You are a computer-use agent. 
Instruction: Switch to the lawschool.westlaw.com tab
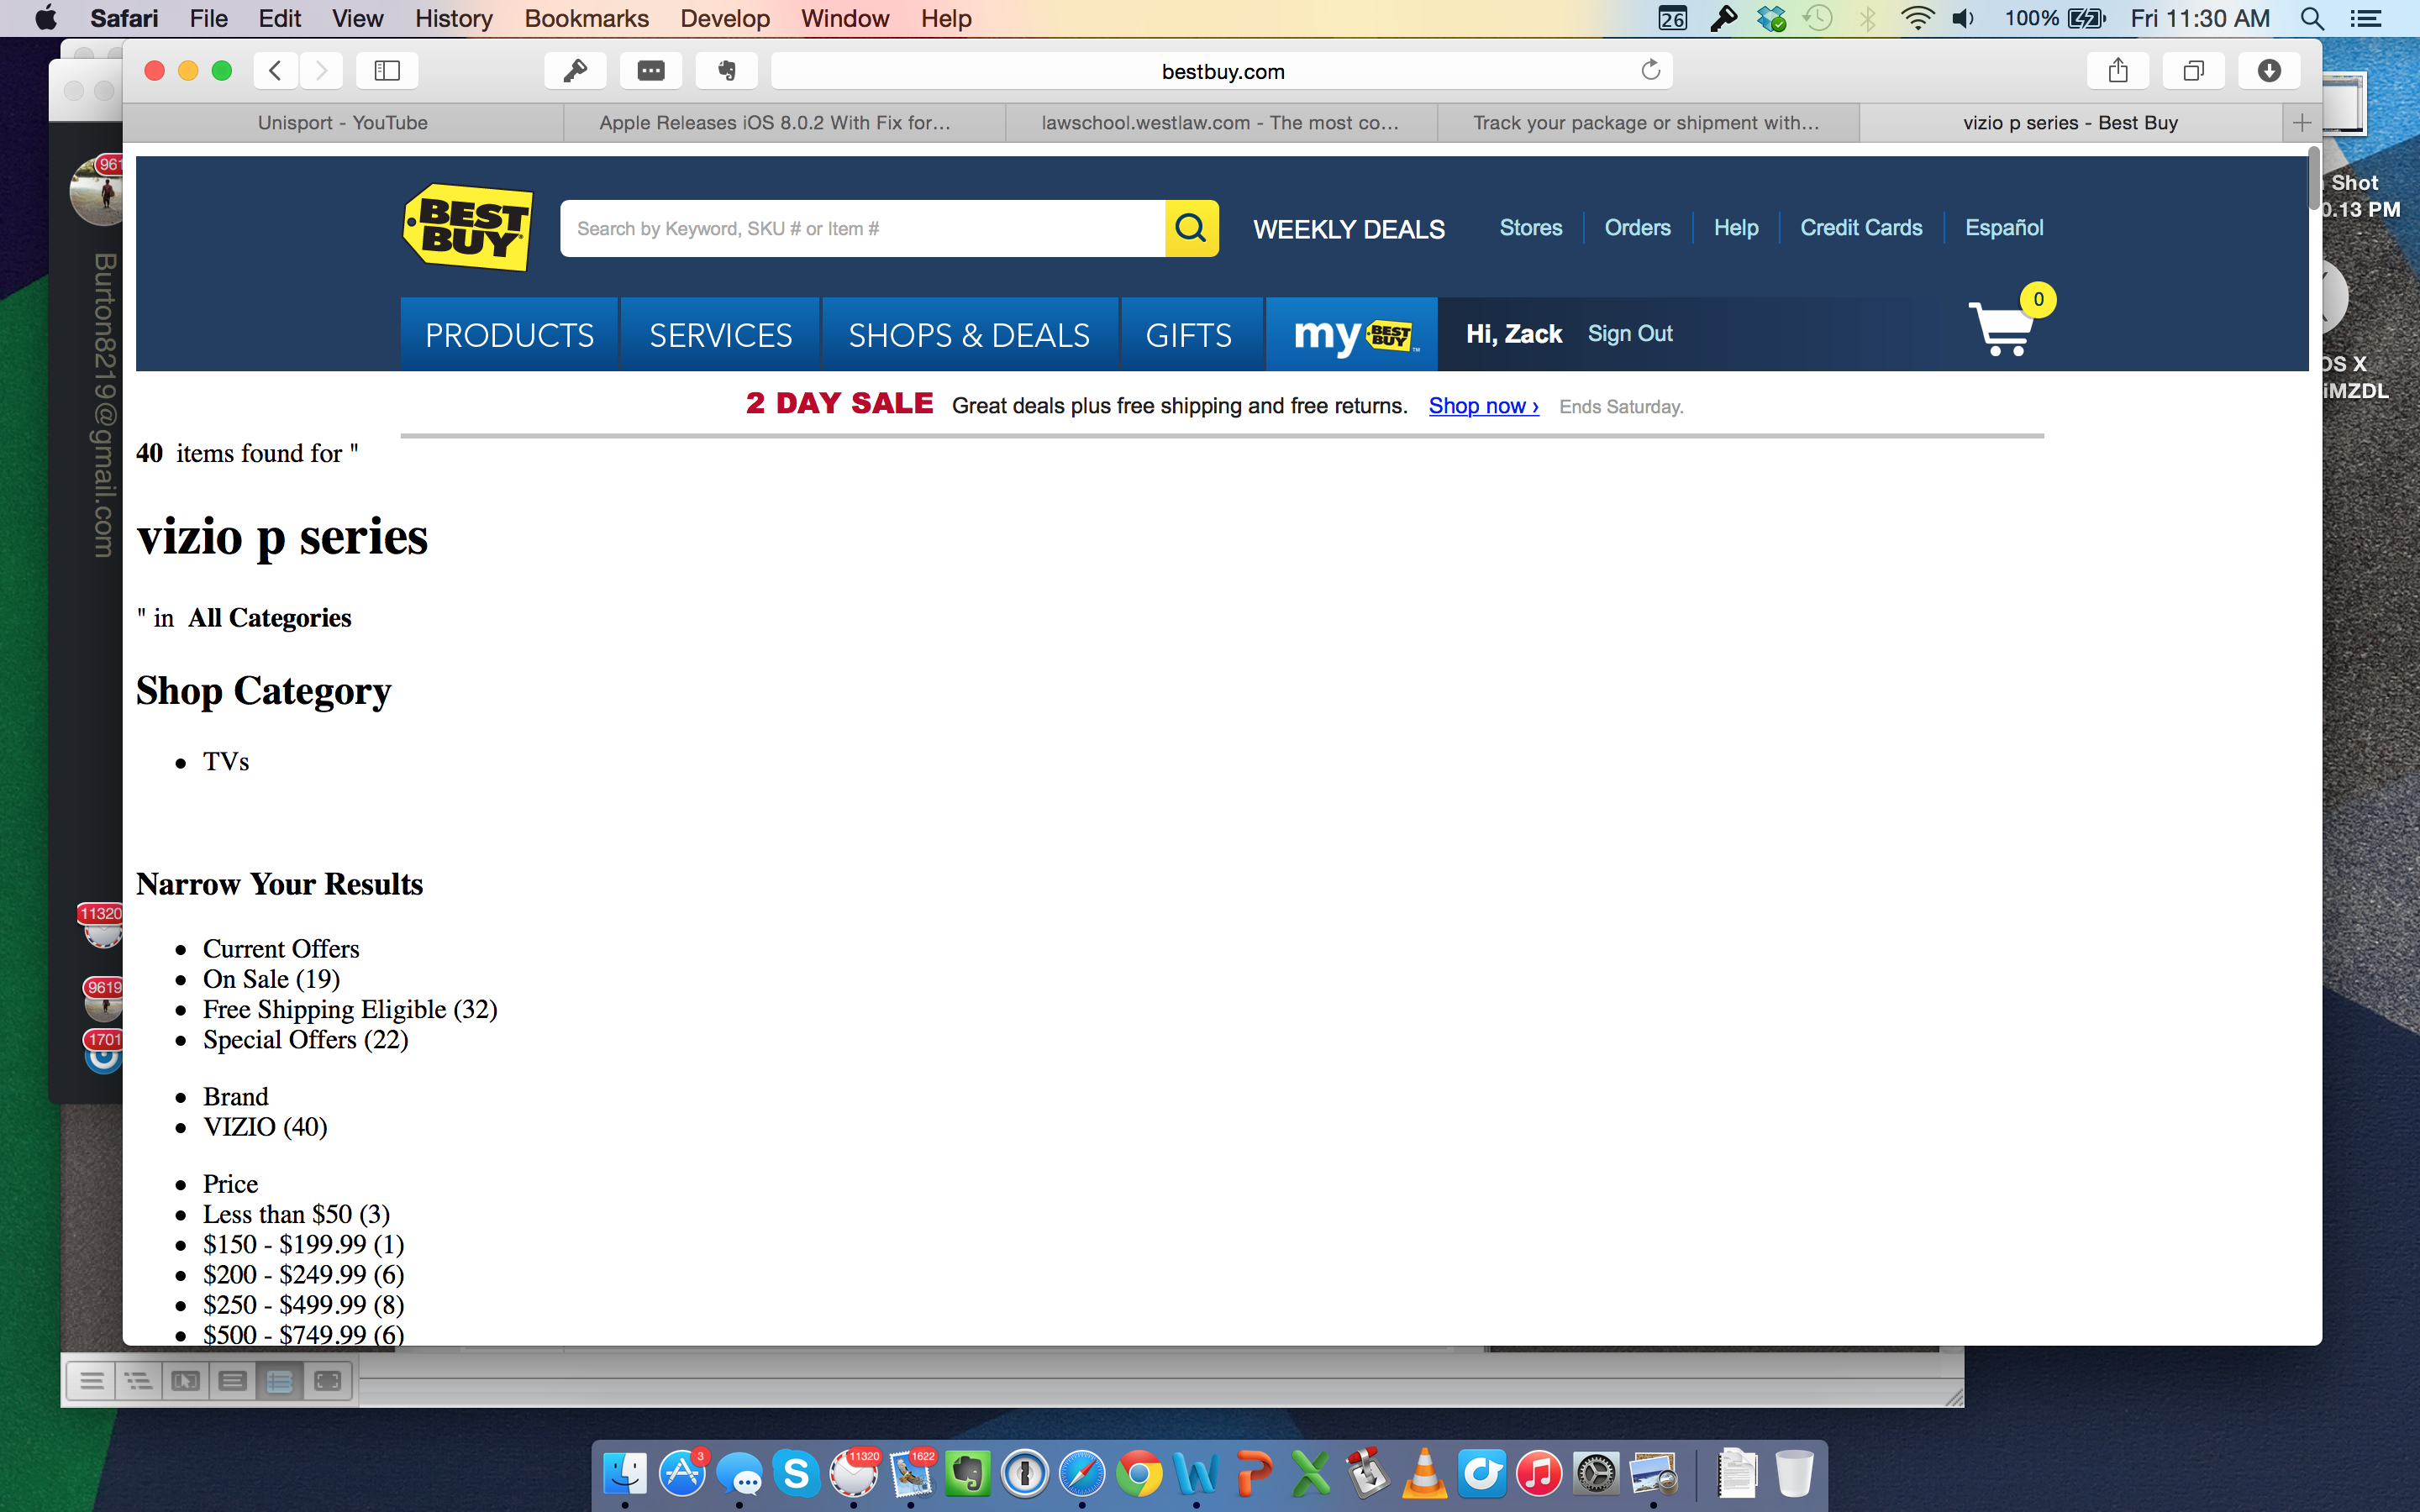coord(1221,123)
